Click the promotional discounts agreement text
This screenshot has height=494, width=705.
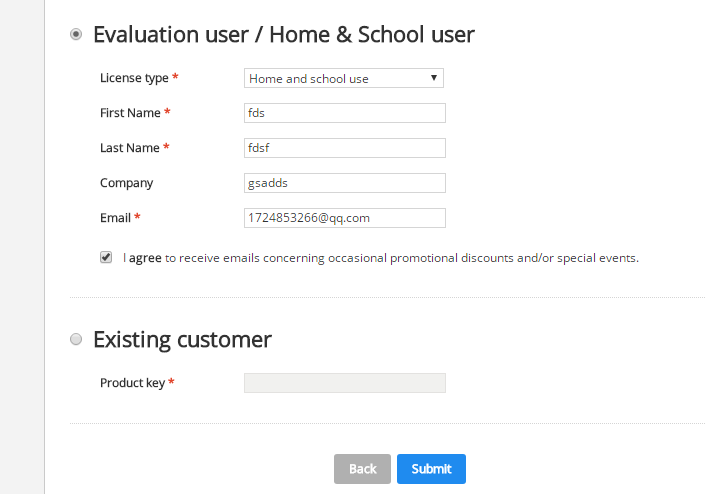(381, 258)
